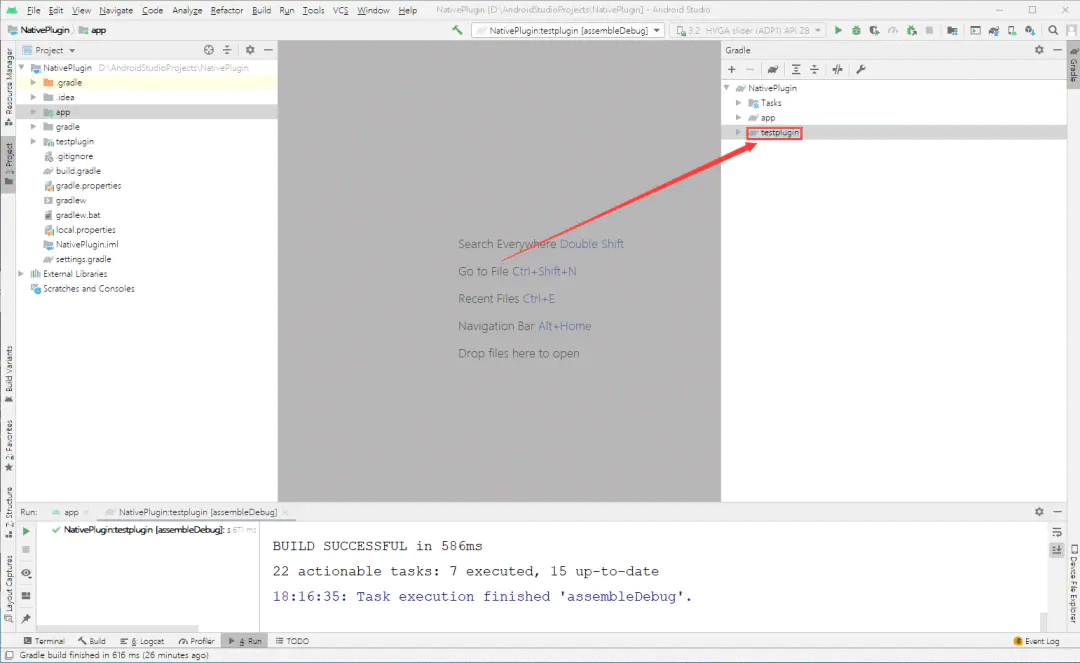Image resolution: width=1080 pixels, height=663 pixels.
Task: Click the green Run app button in toolbar
Action: [x=838, y=30]
